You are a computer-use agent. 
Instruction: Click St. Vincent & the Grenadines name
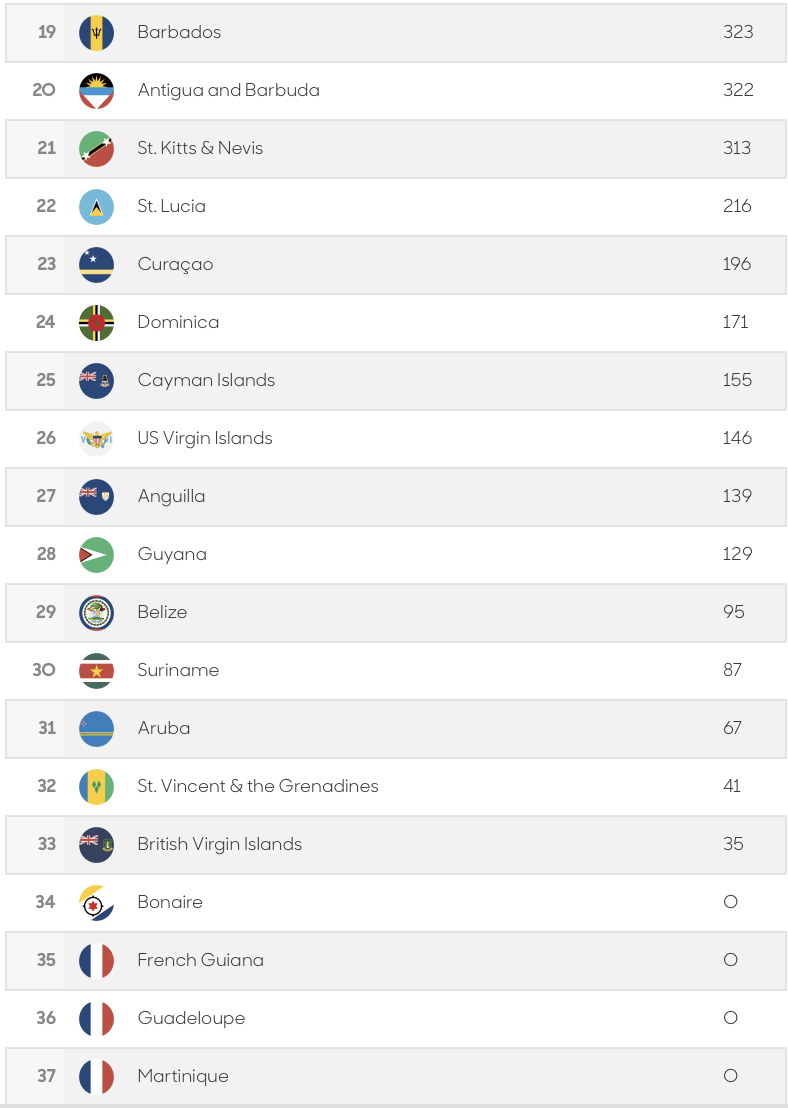258,786
